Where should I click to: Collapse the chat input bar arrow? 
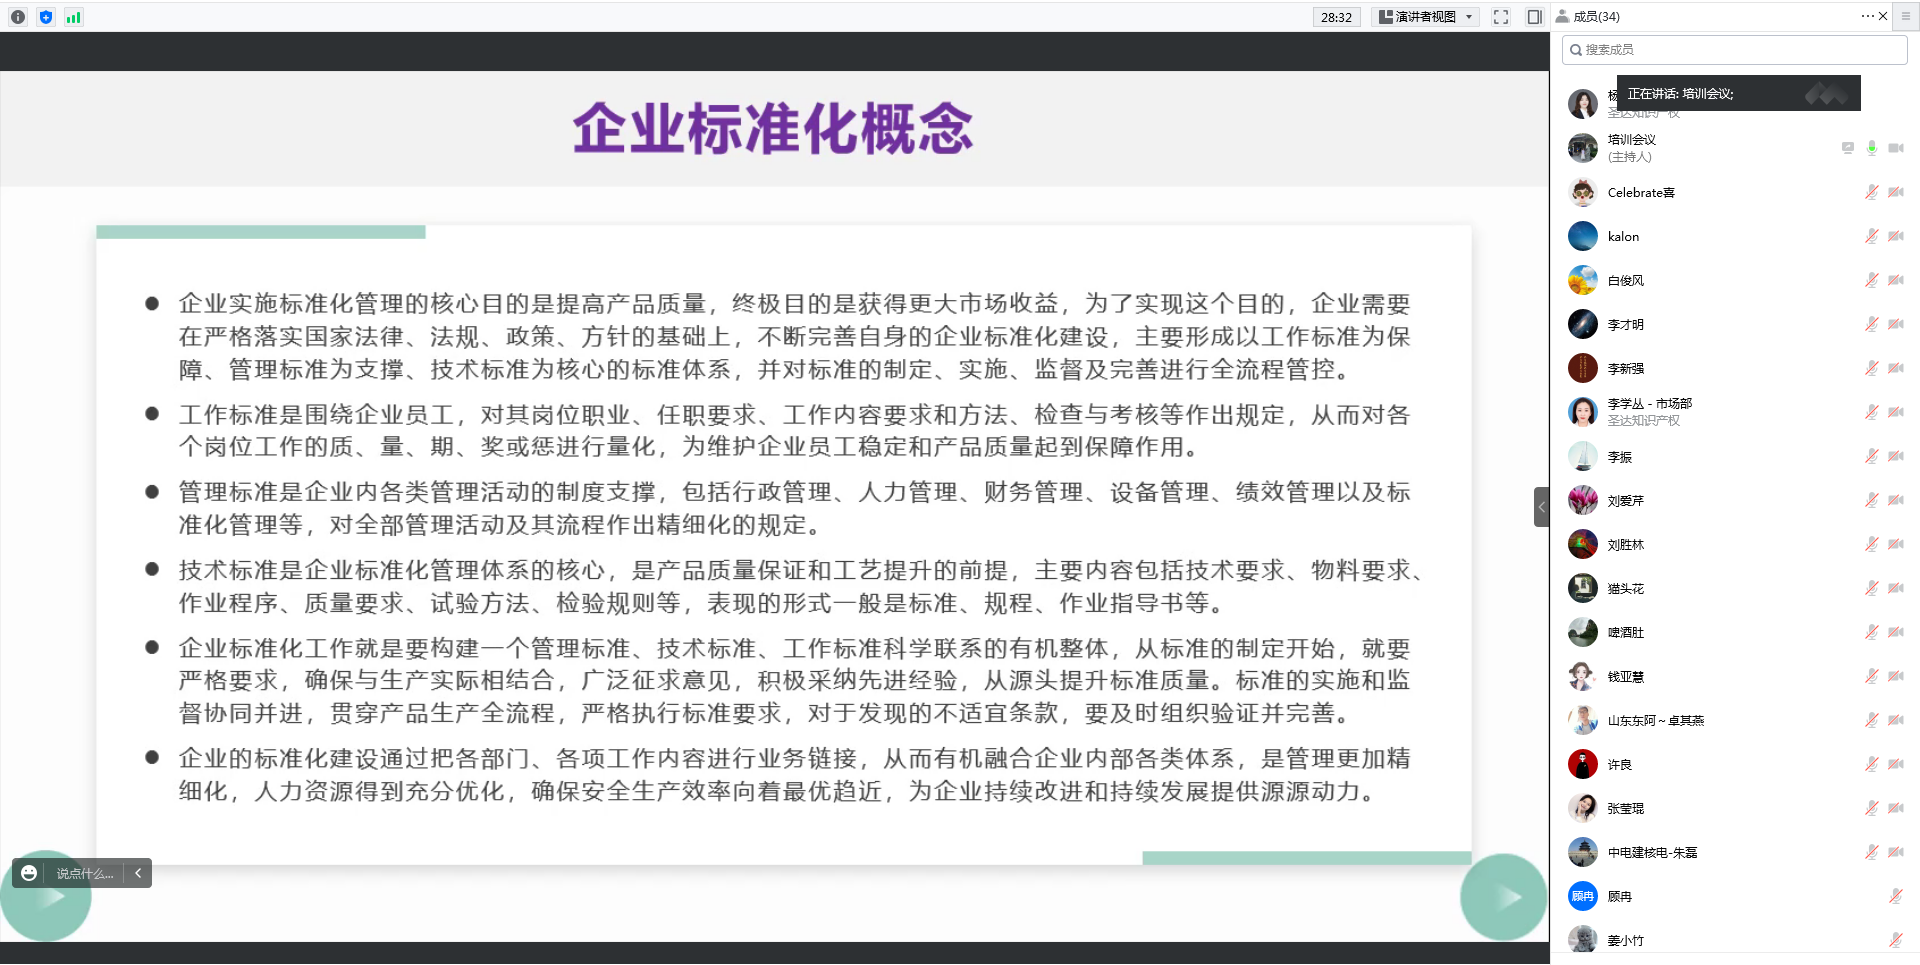click(x=138, y=873)
